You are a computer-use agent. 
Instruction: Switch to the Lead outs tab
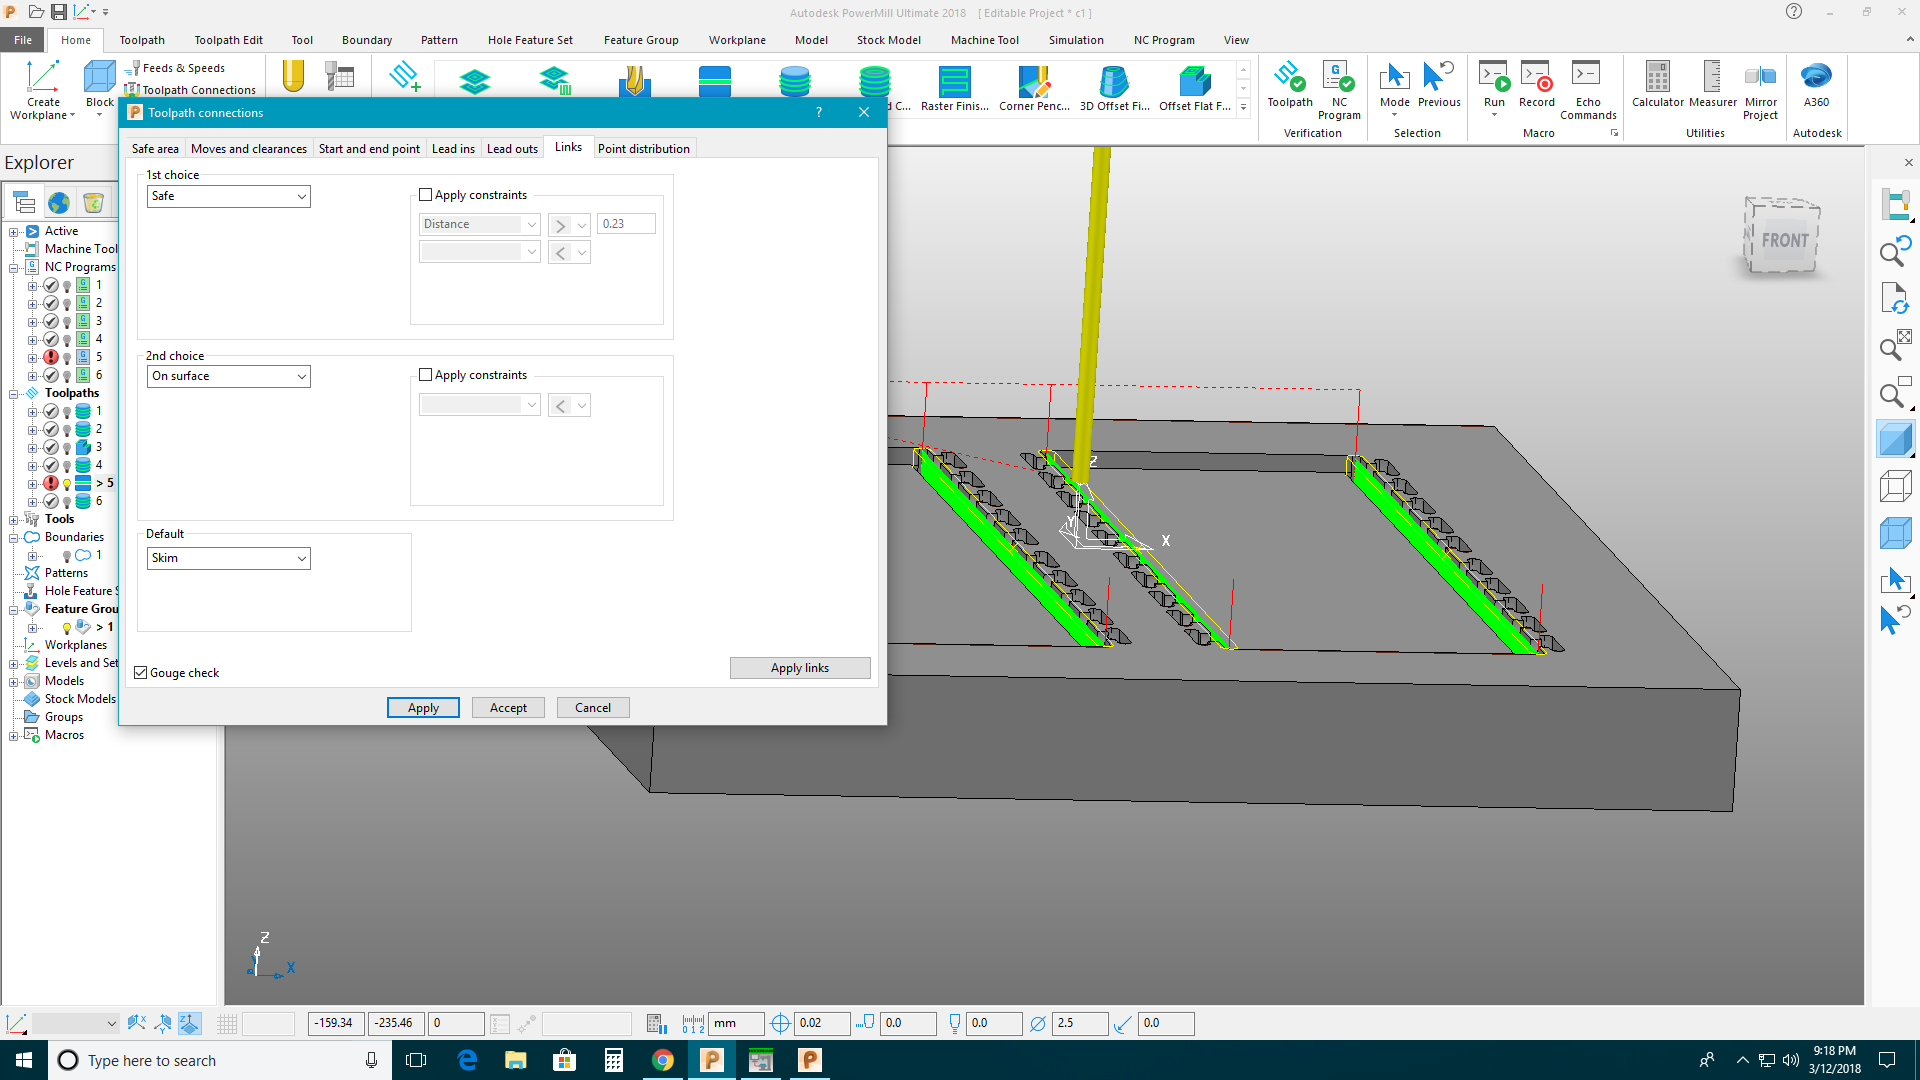pos(512,148)
